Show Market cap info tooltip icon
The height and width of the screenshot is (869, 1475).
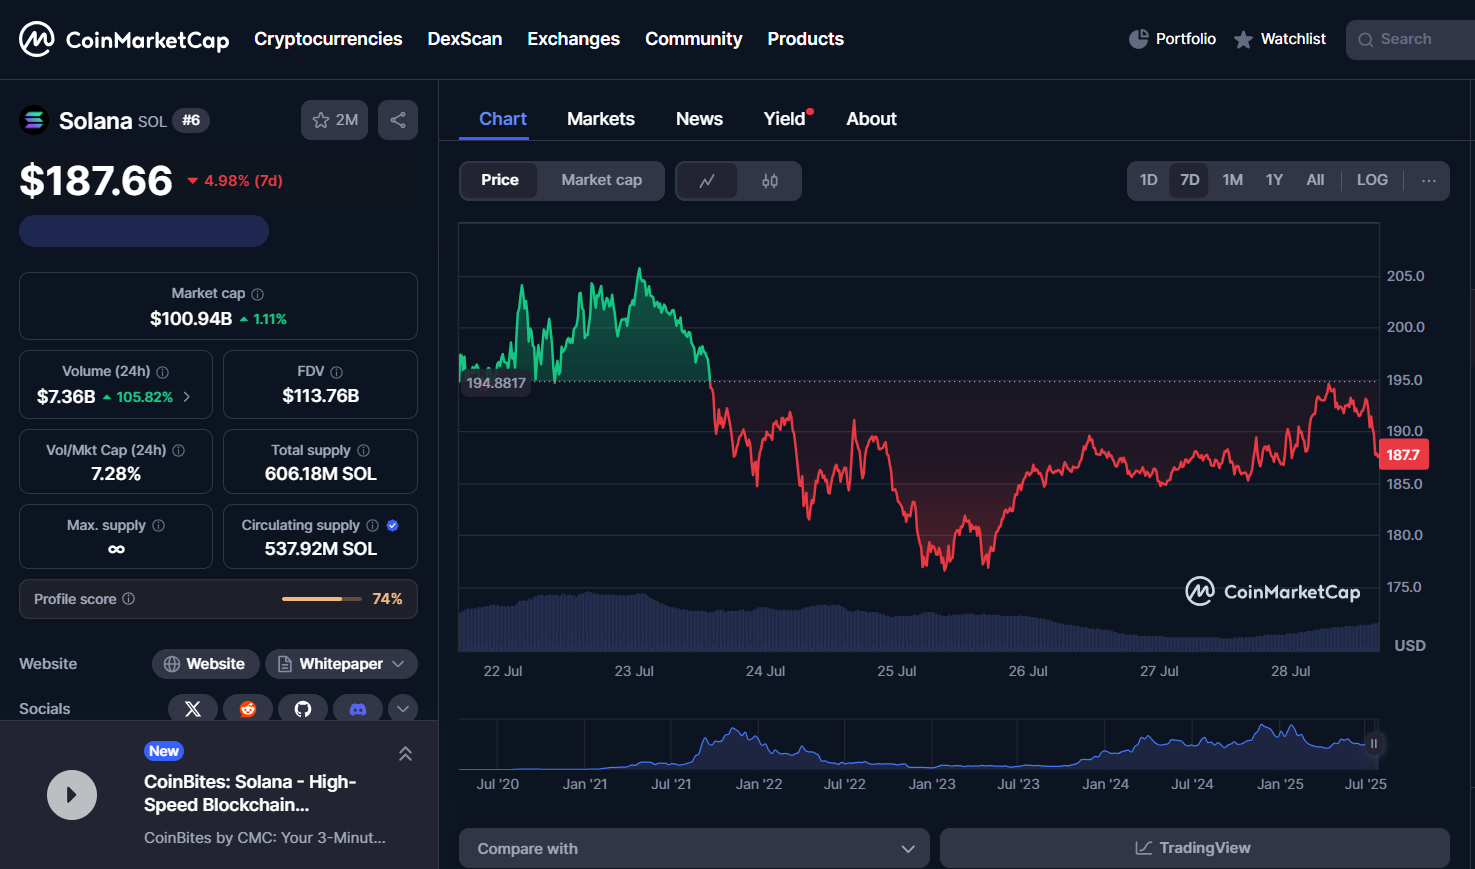tap(258, 294)
